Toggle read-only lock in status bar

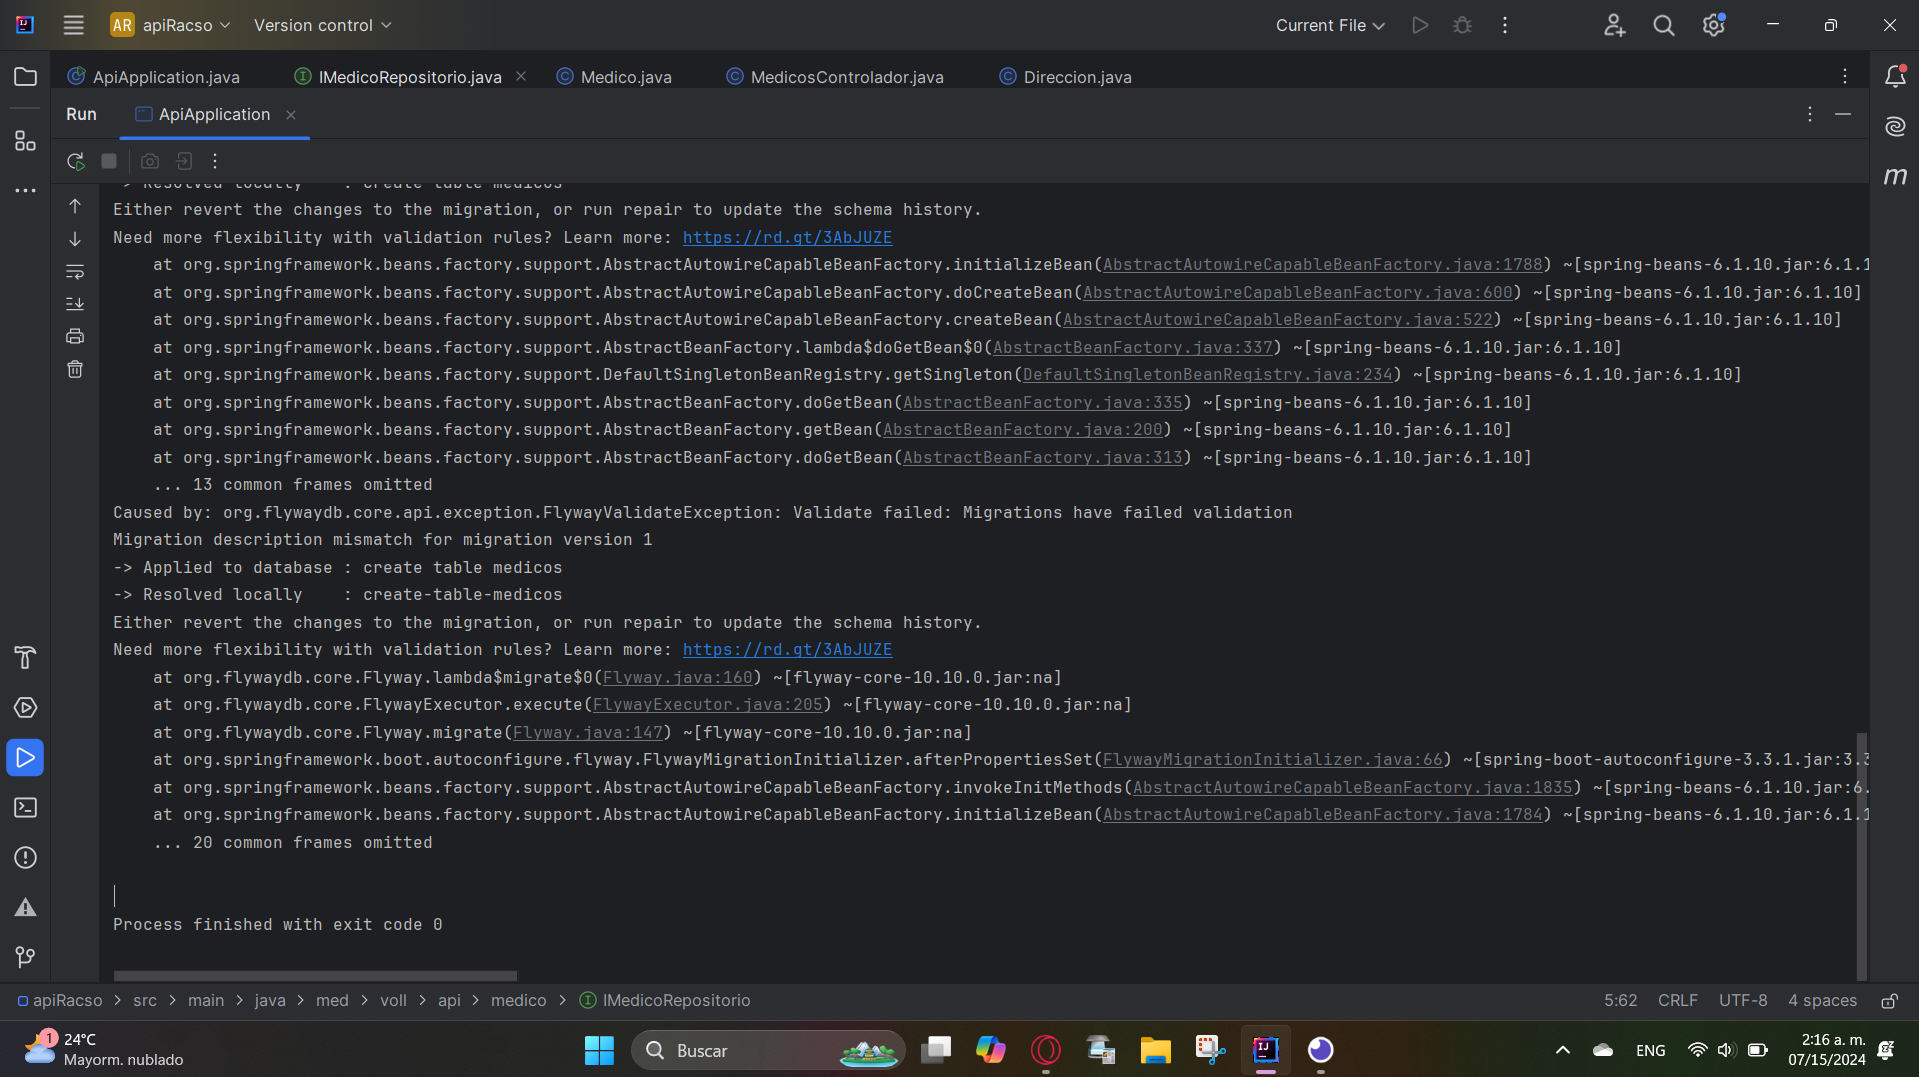tap(1890, 1001)
